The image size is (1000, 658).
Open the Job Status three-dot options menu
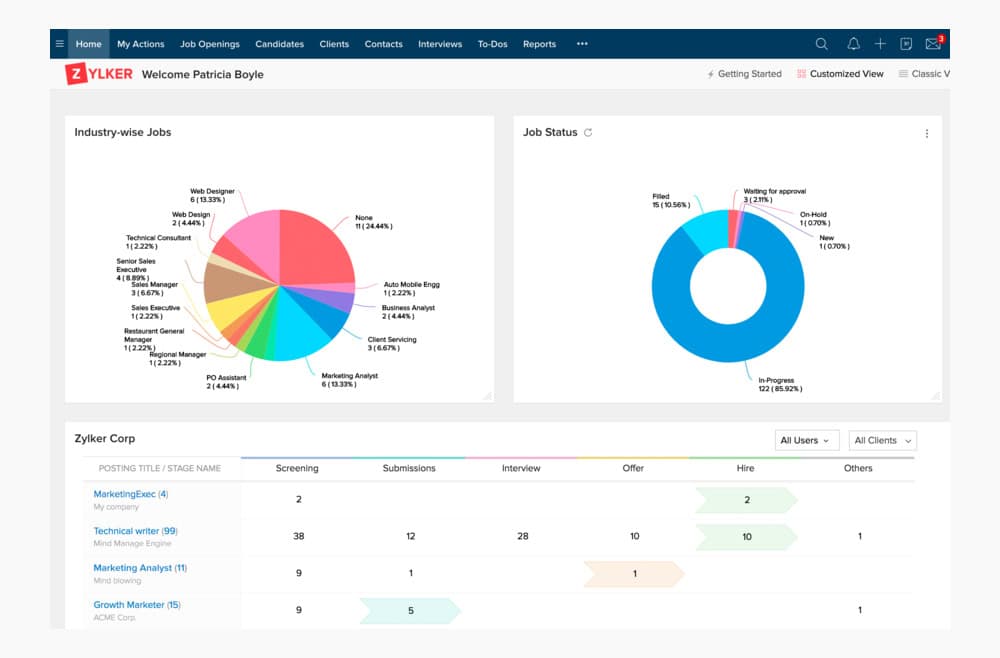(x=927, y=133)
